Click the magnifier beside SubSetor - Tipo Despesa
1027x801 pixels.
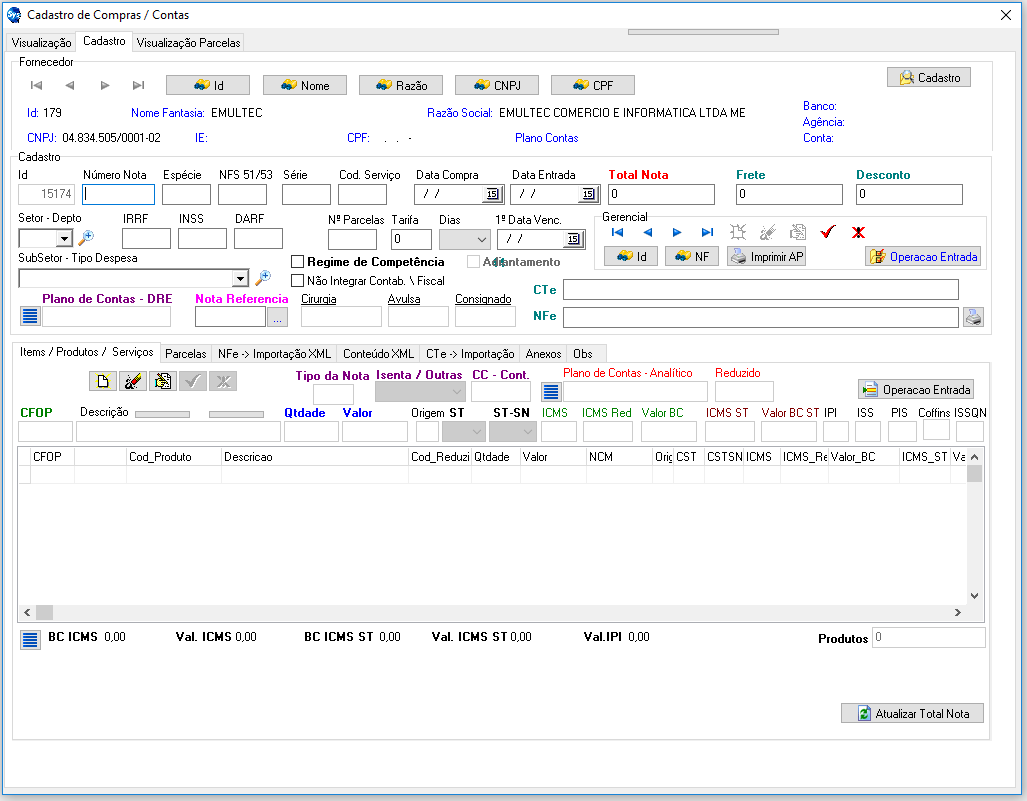(x=263, y=278)
